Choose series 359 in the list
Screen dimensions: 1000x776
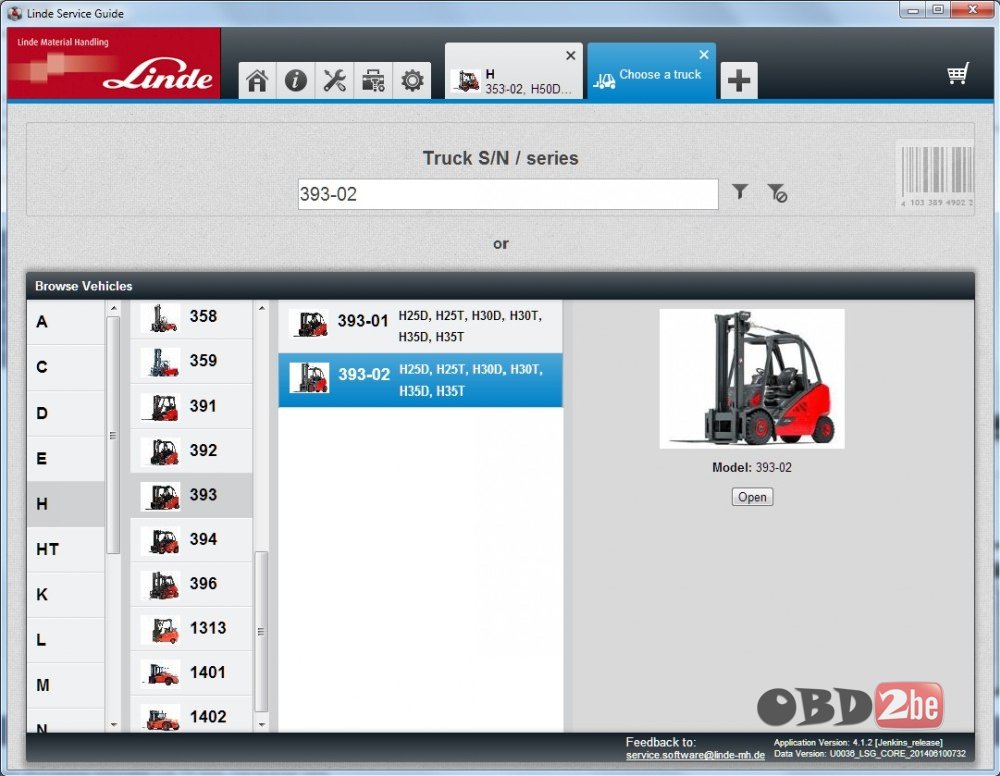(x=191, y=361)
